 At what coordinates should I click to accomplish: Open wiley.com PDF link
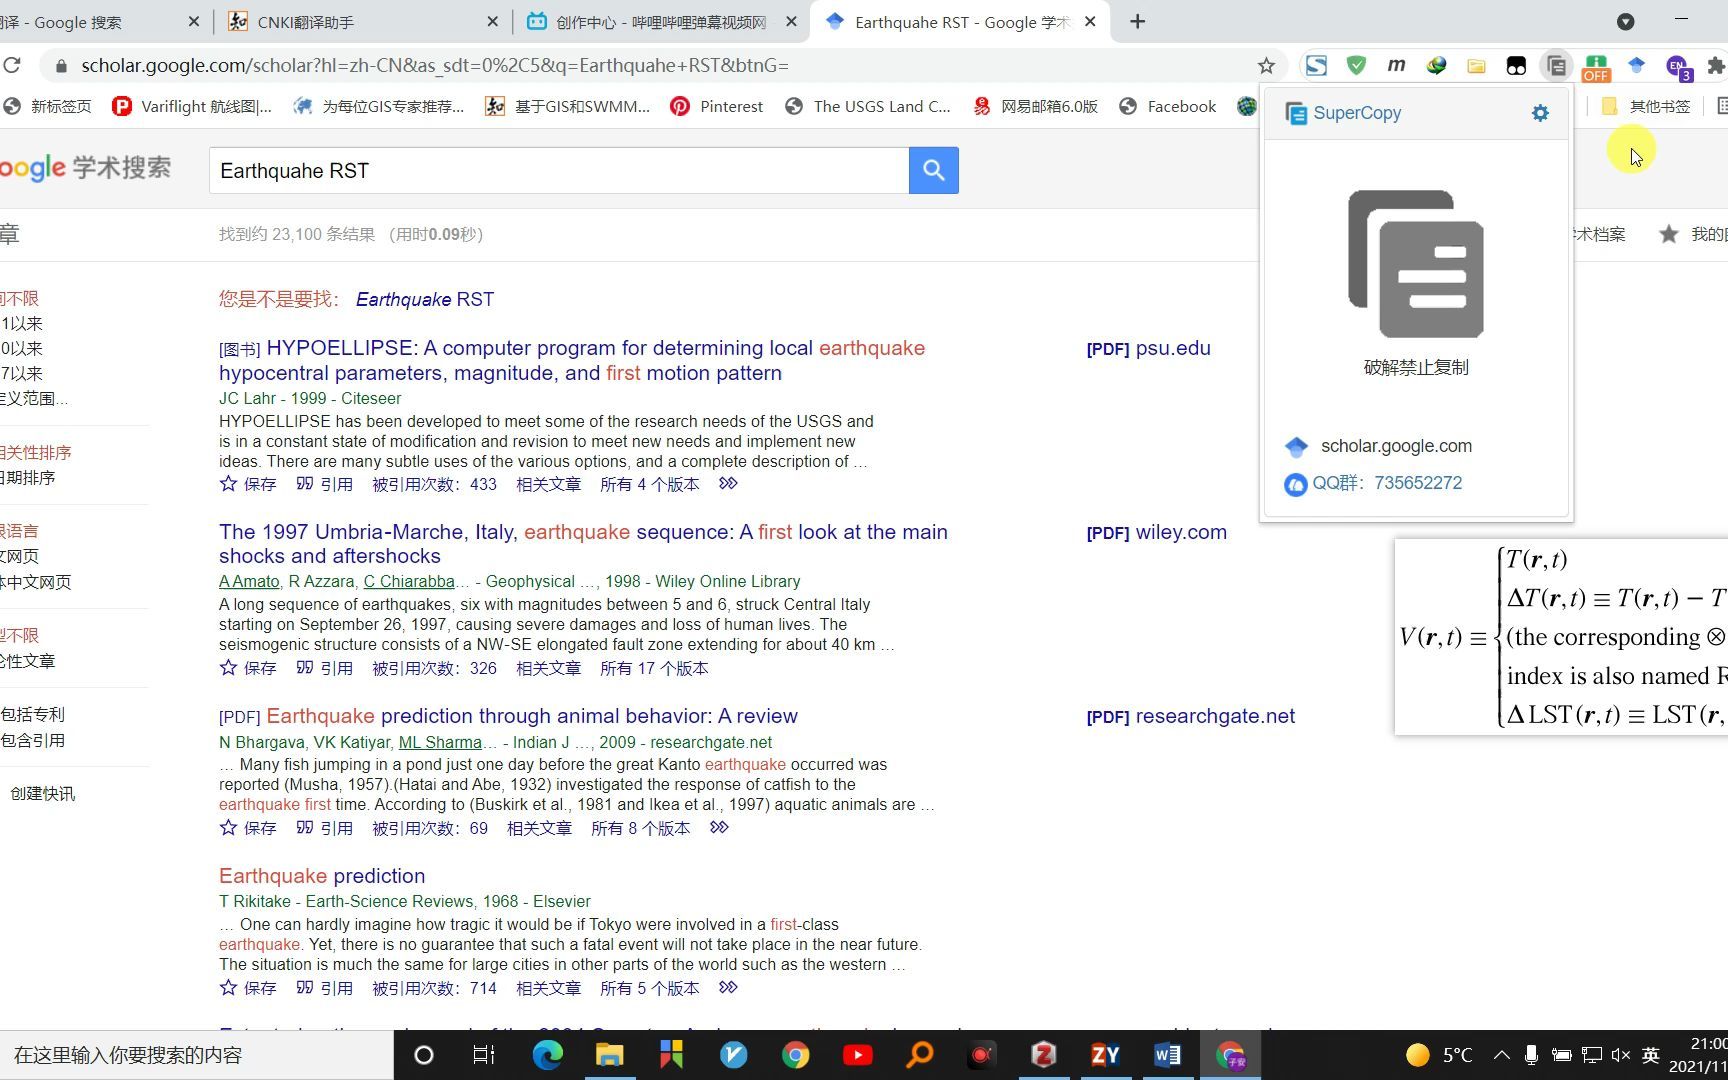(x=1157, y=532)
